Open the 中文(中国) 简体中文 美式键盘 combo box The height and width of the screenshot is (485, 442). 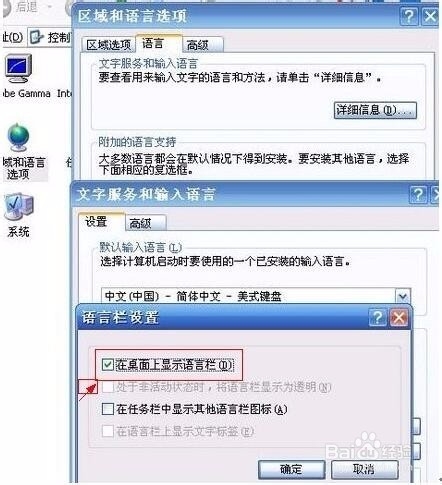tap(256, 296)
